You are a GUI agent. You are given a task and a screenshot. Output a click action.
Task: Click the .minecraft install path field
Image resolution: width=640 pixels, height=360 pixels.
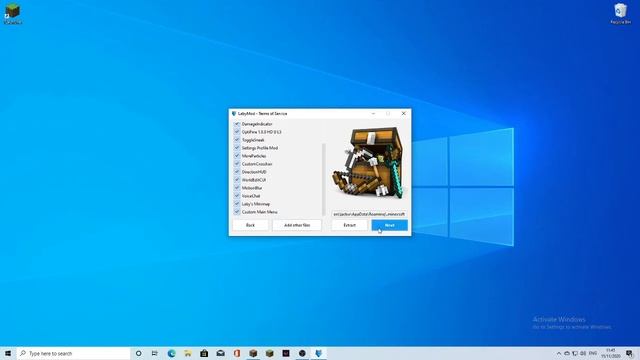[x=369, y=214]
